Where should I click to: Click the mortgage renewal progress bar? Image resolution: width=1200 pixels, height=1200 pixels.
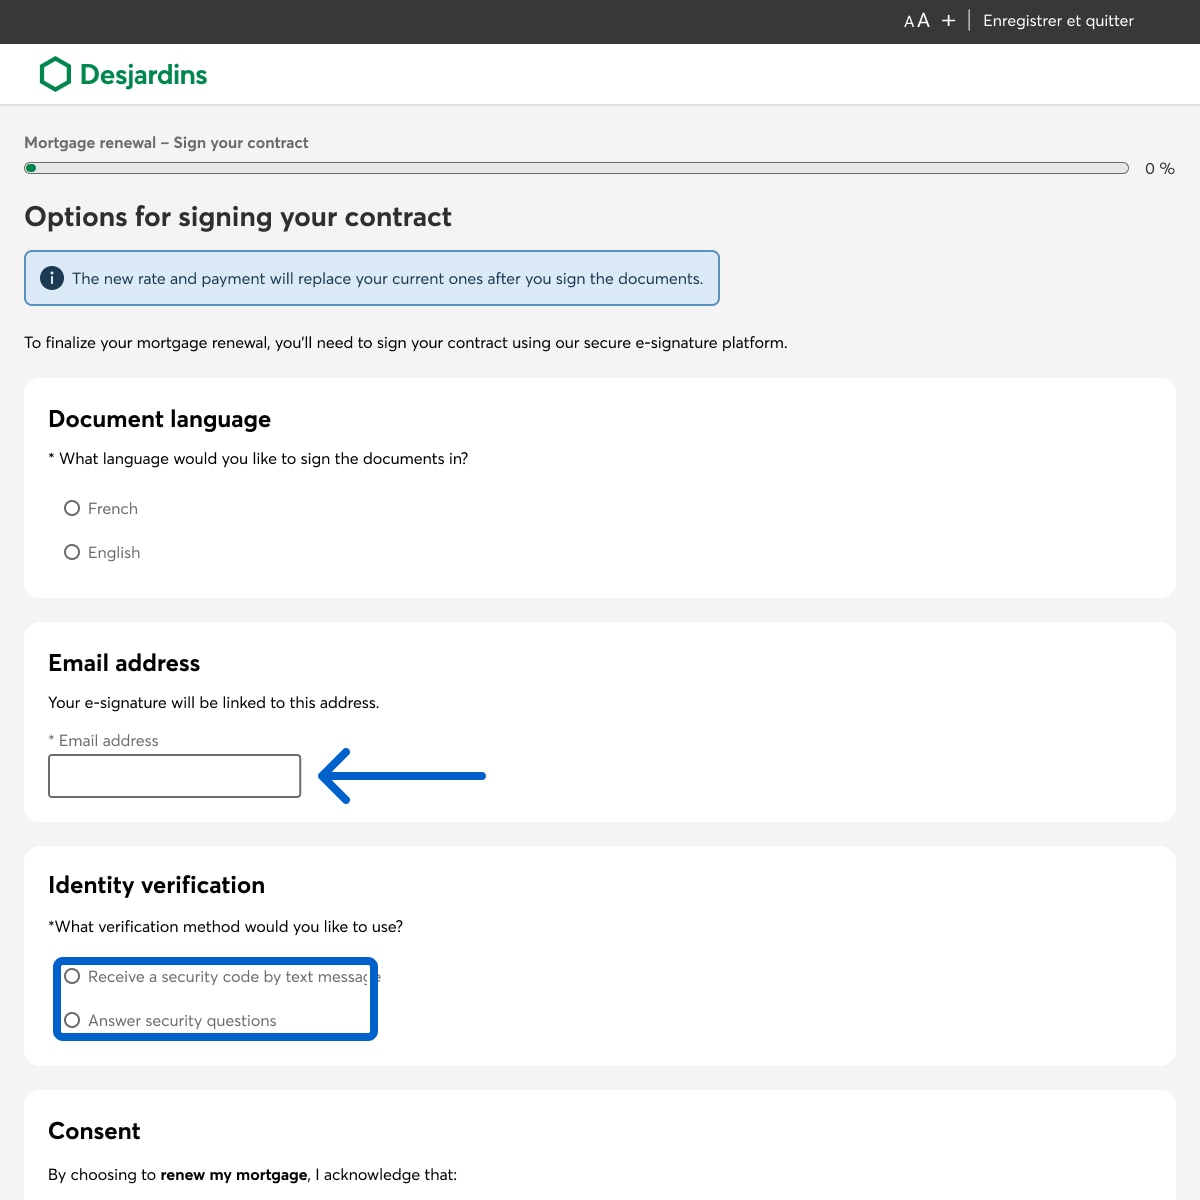click(576, 168)
